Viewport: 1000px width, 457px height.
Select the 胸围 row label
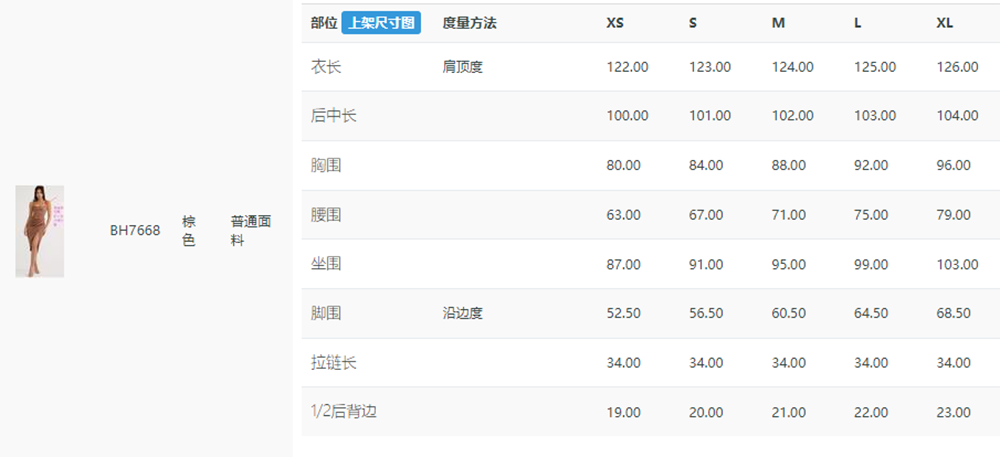(326, 166)
